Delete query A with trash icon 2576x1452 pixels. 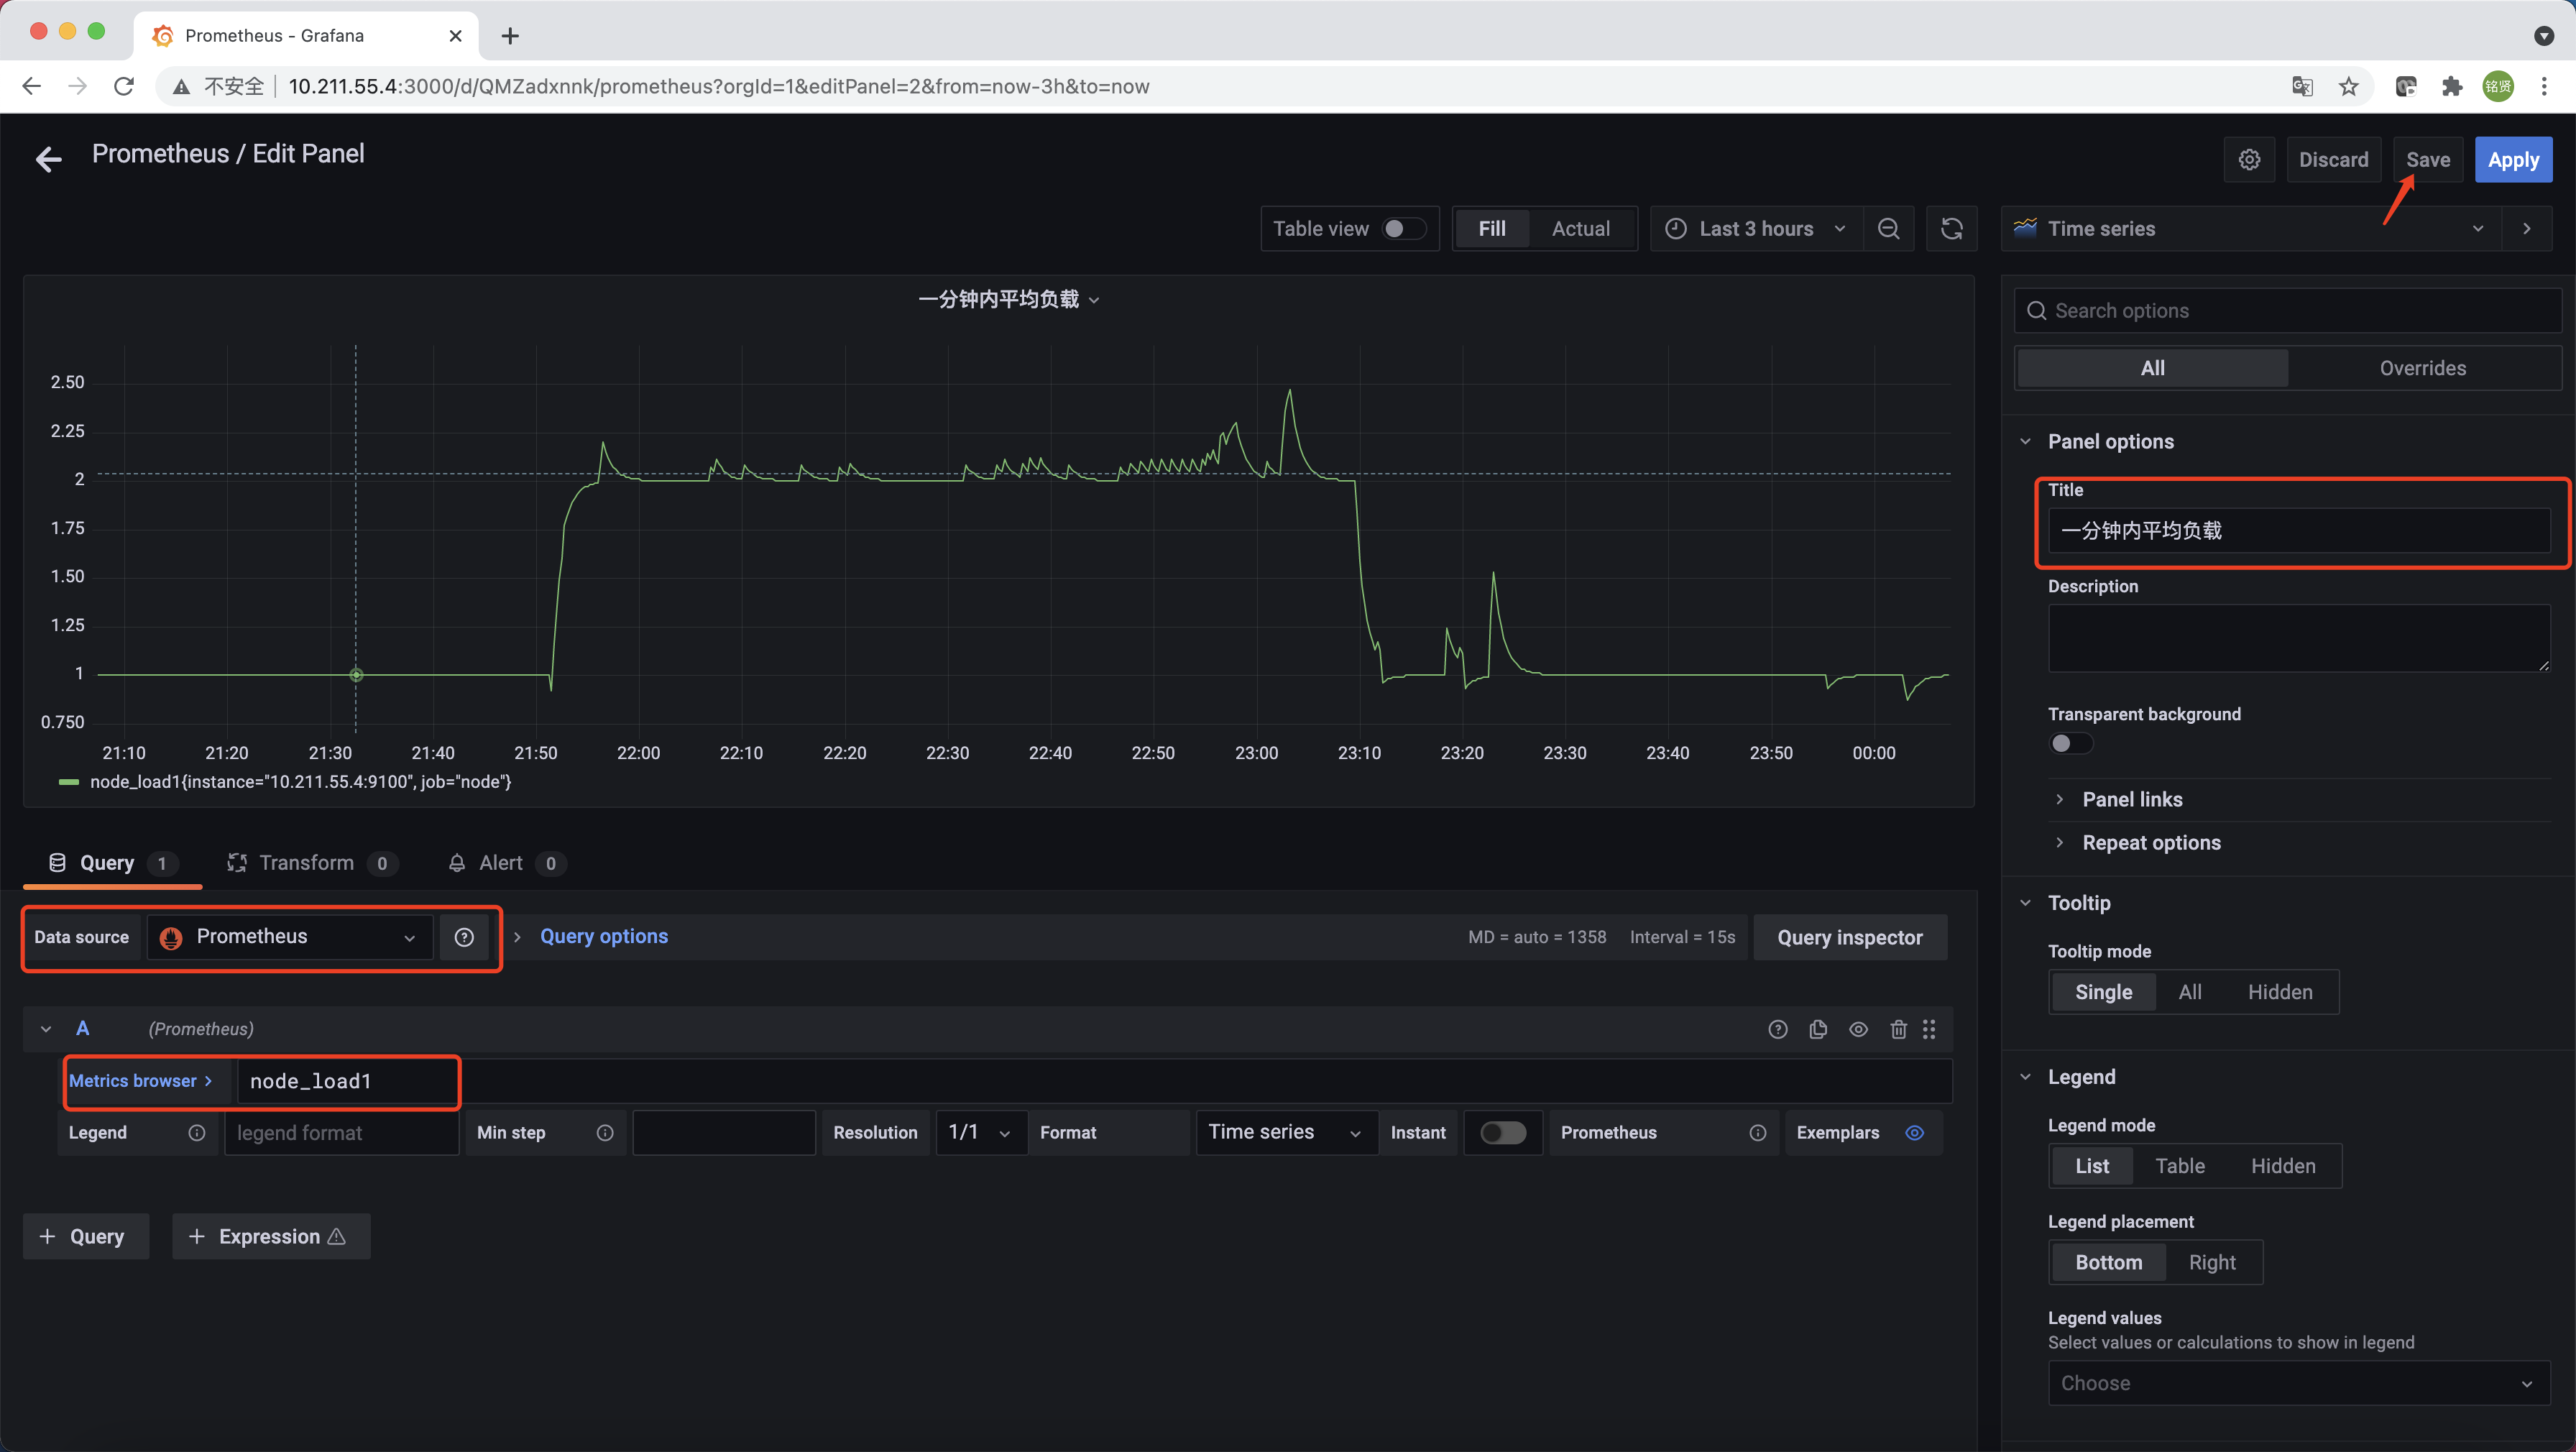(1898, 1029)
